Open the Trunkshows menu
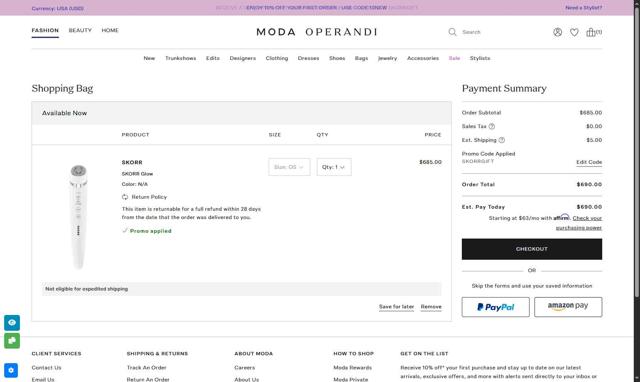 [x=180, y=58]
